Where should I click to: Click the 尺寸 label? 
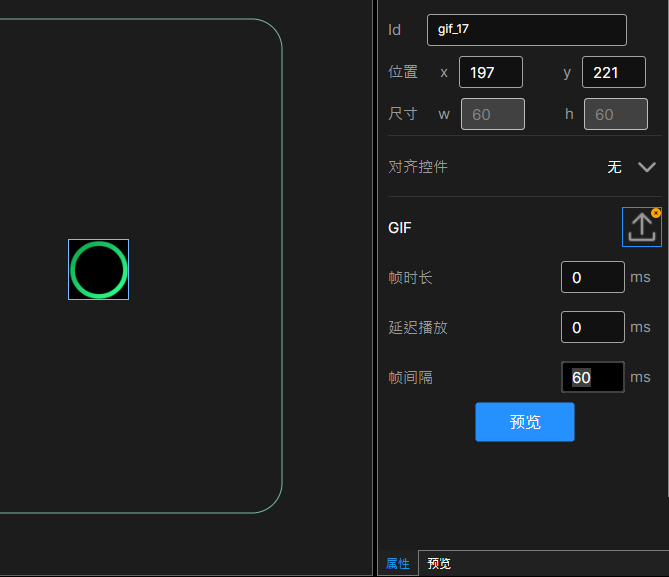tap(403, 114)
